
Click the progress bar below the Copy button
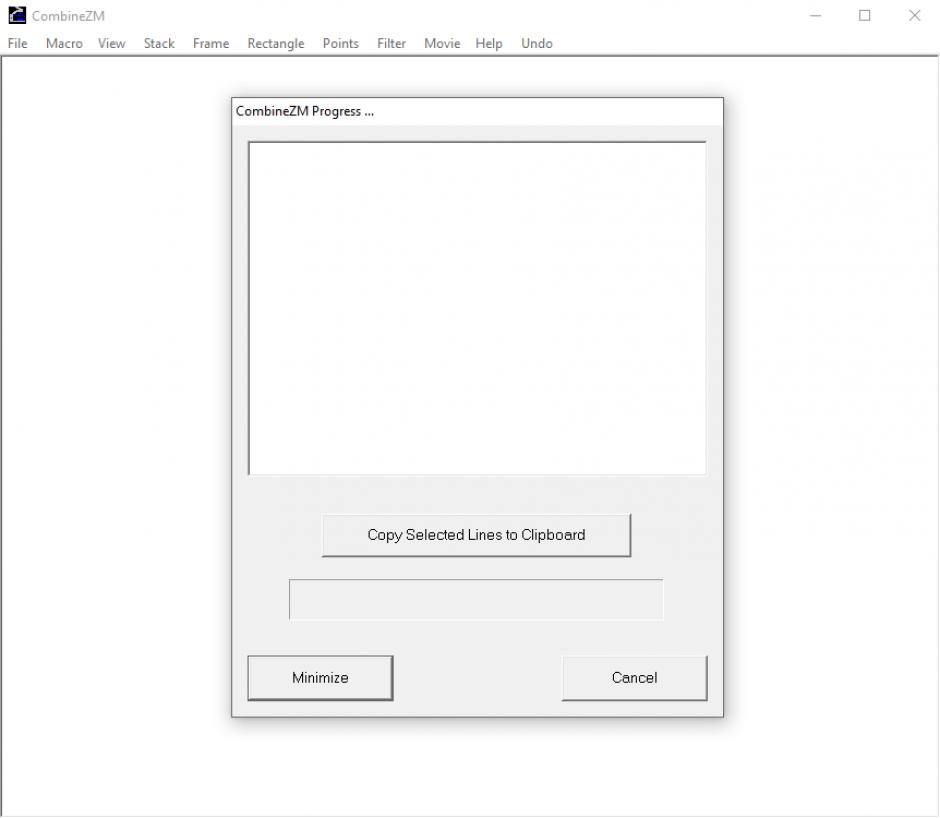click(x=476, y=599)
